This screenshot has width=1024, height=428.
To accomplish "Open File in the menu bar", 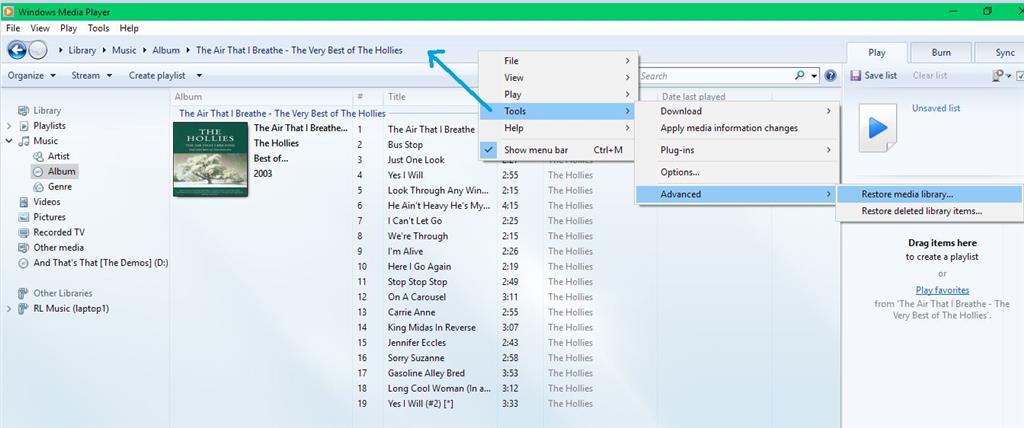I will point(13,28).
